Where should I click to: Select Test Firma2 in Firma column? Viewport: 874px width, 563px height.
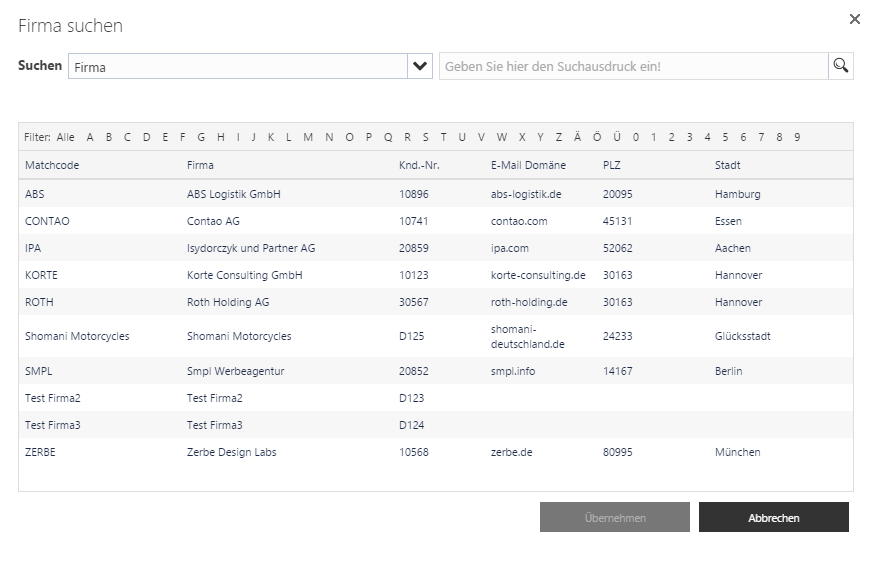pyautogui.click(x=215, y=398)
